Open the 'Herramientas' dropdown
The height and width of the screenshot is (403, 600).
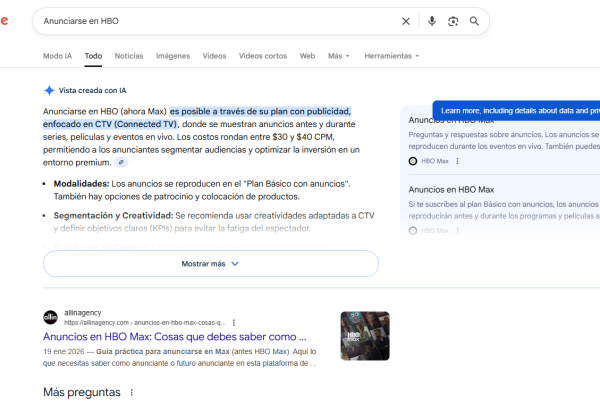coord(391,56)
